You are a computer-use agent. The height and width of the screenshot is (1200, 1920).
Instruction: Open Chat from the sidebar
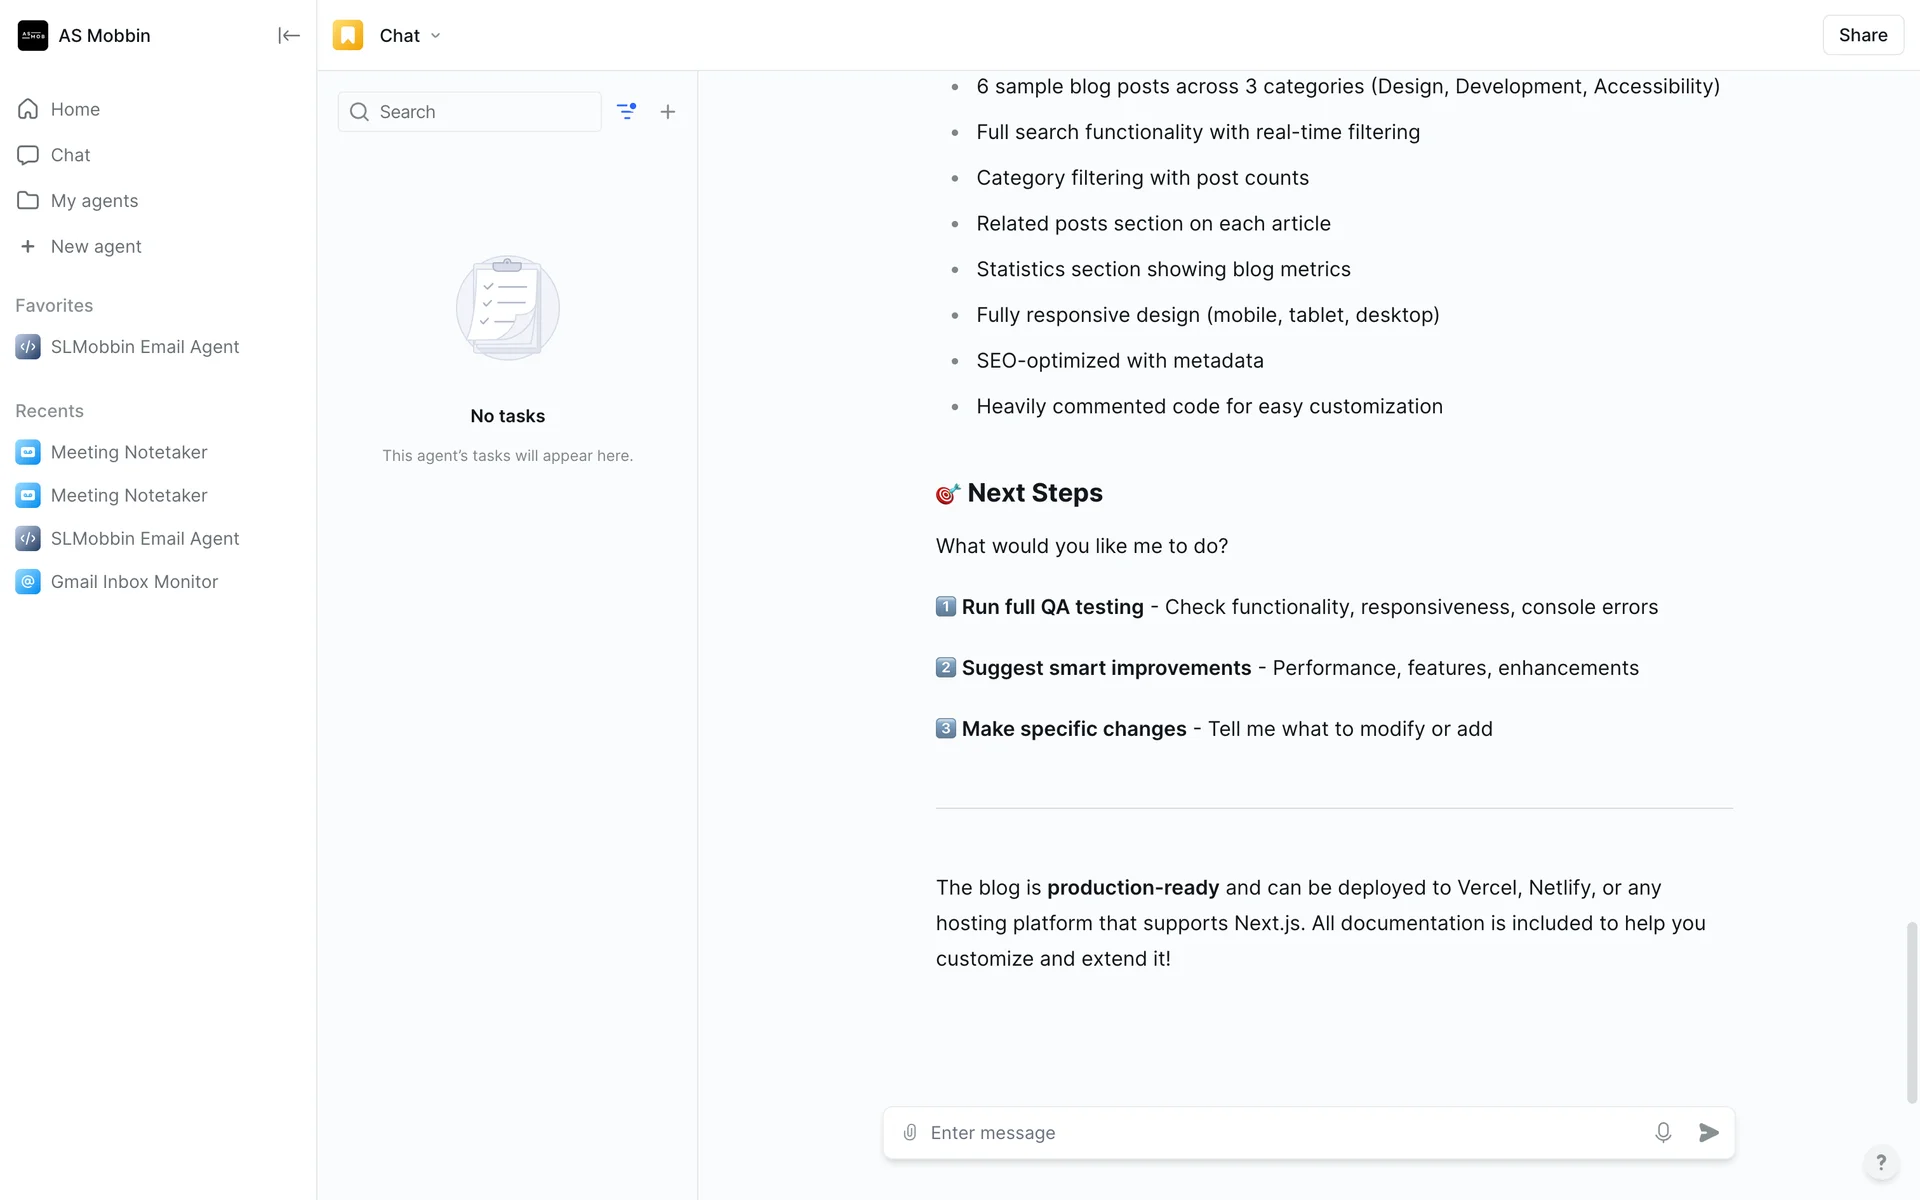[x=70, y=155]
